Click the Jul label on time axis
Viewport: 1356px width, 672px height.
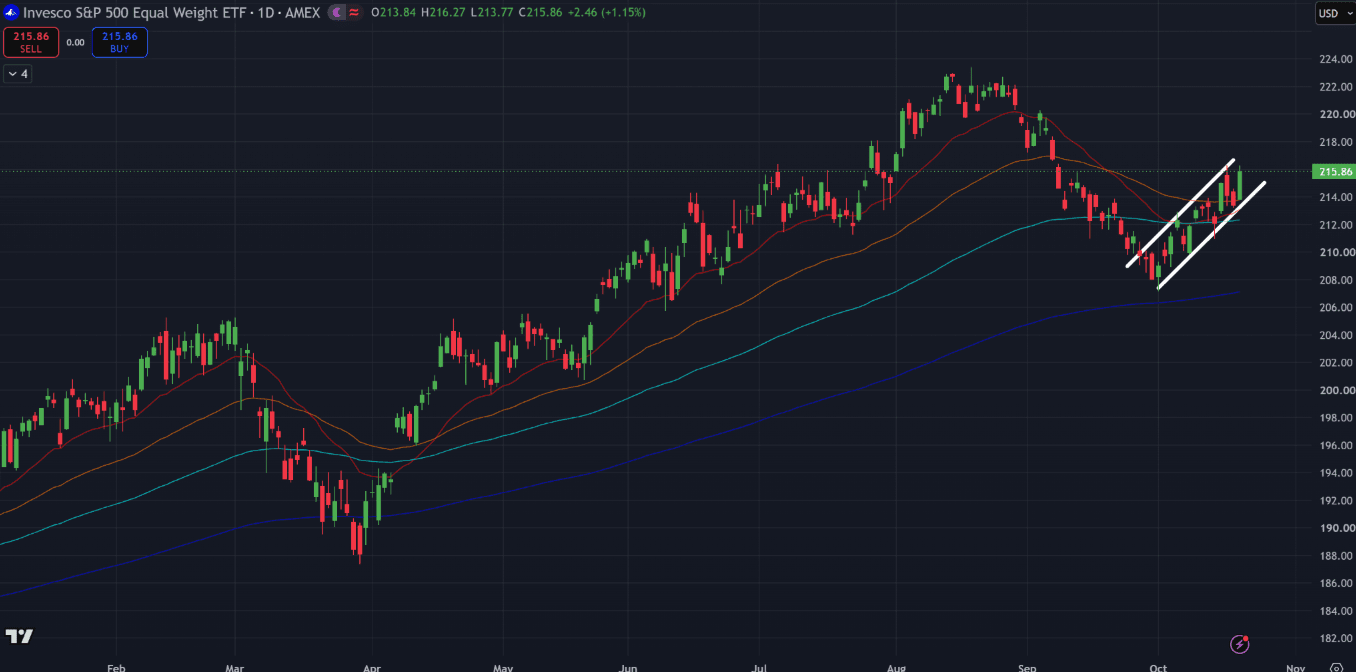coord(760,666)
